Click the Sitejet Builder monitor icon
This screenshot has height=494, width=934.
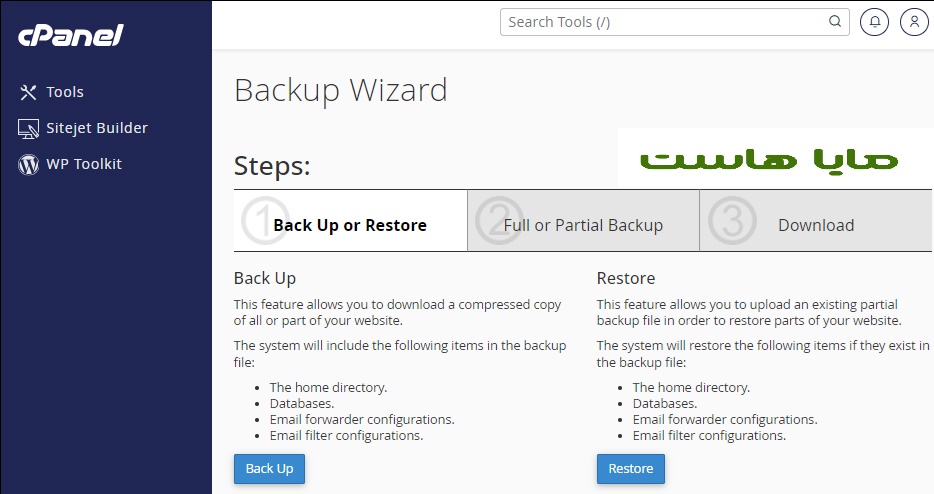click(28, 129)
